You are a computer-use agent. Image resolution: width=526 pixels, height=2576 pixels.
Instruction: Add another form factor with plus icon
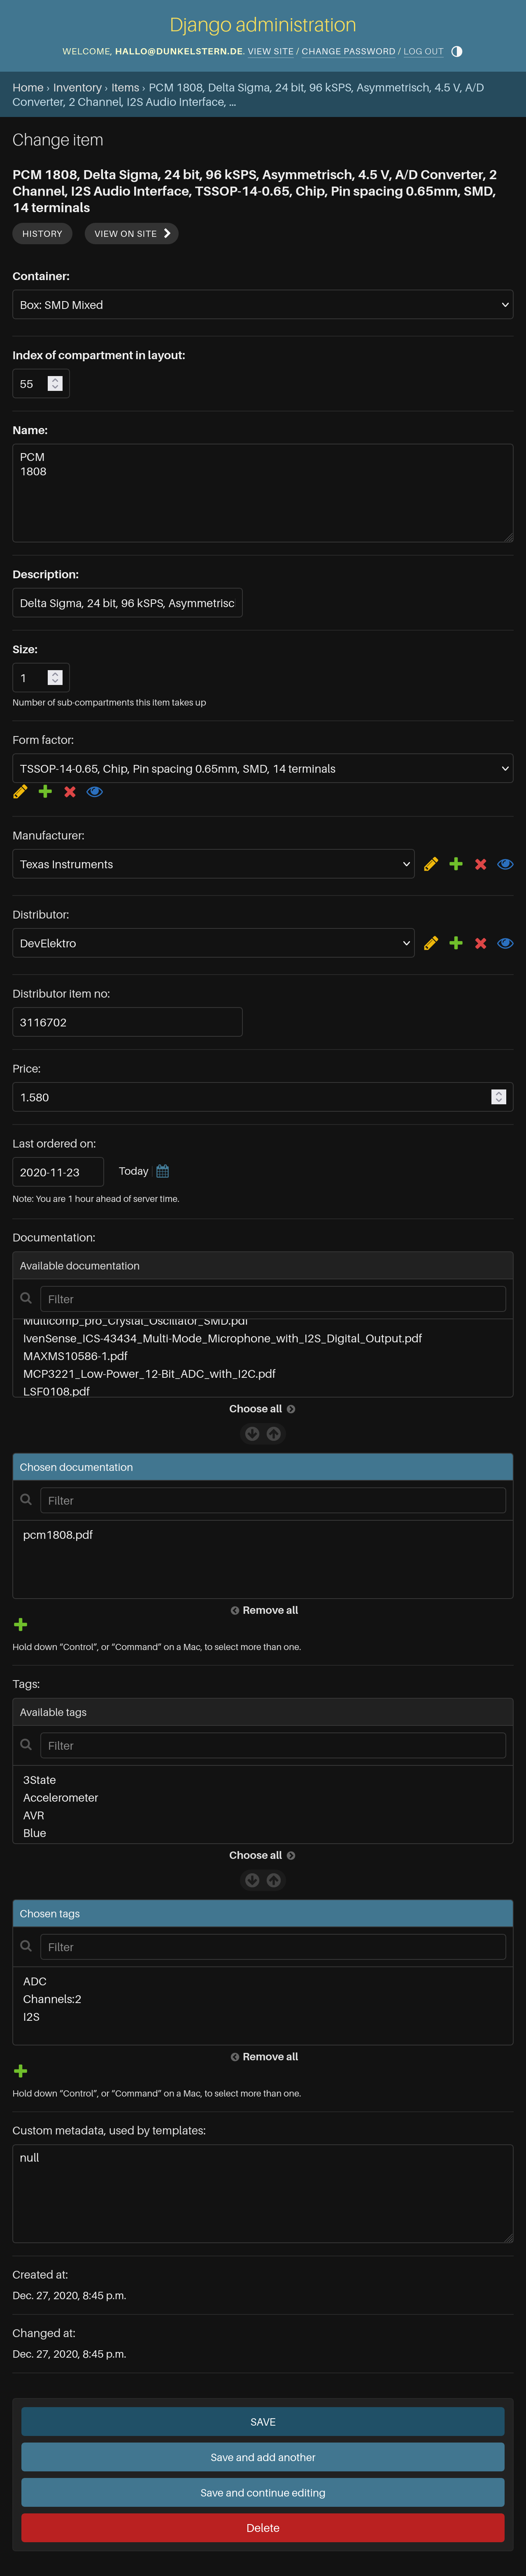point(45,792)
